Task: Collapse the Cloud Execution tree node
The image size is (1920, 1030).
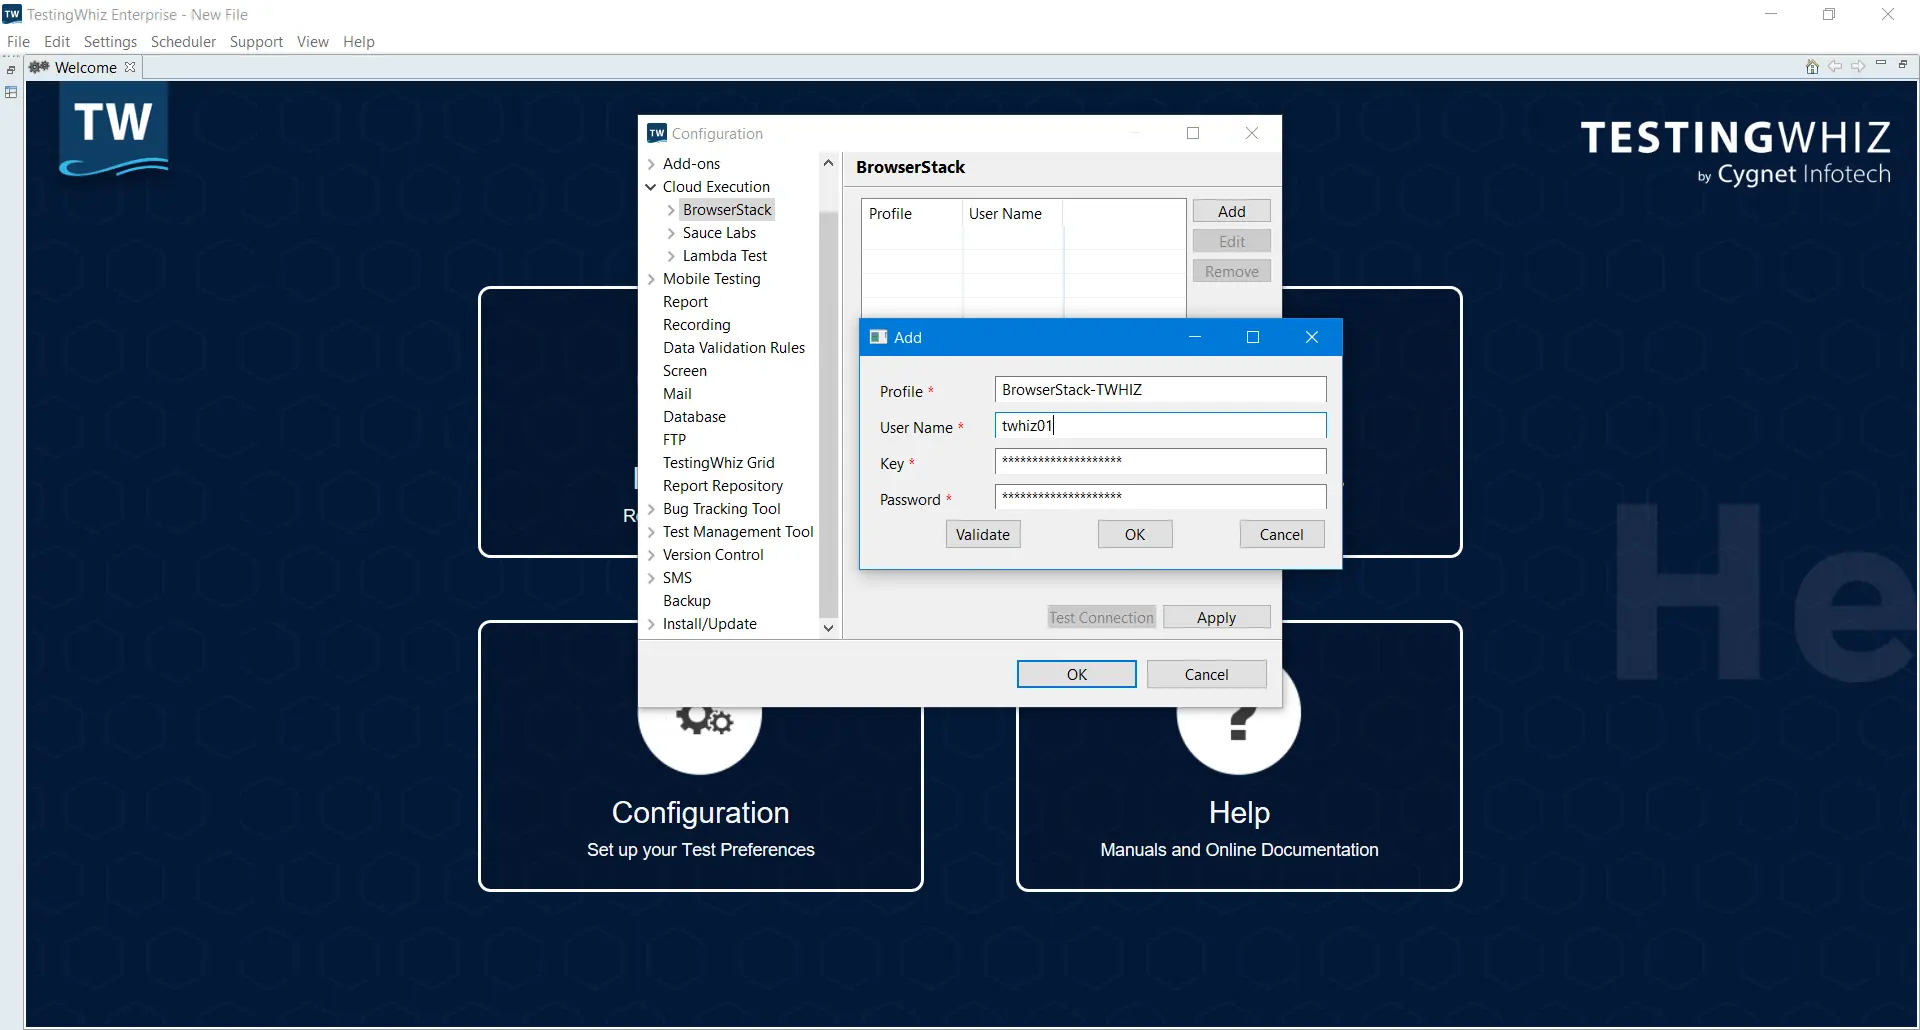Action: [651, 187]
